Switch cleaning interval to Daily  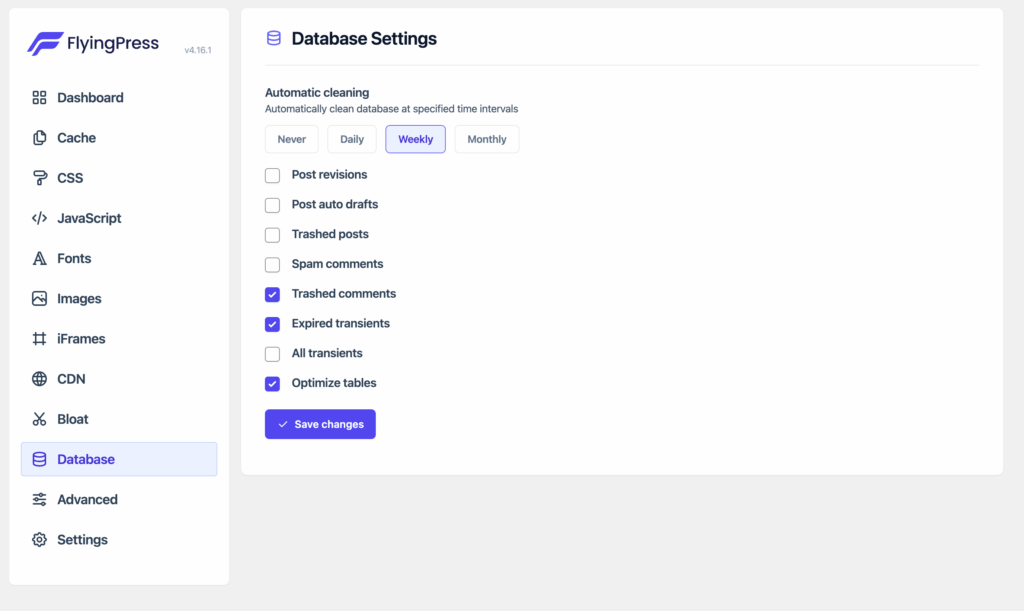click(351, 139)
